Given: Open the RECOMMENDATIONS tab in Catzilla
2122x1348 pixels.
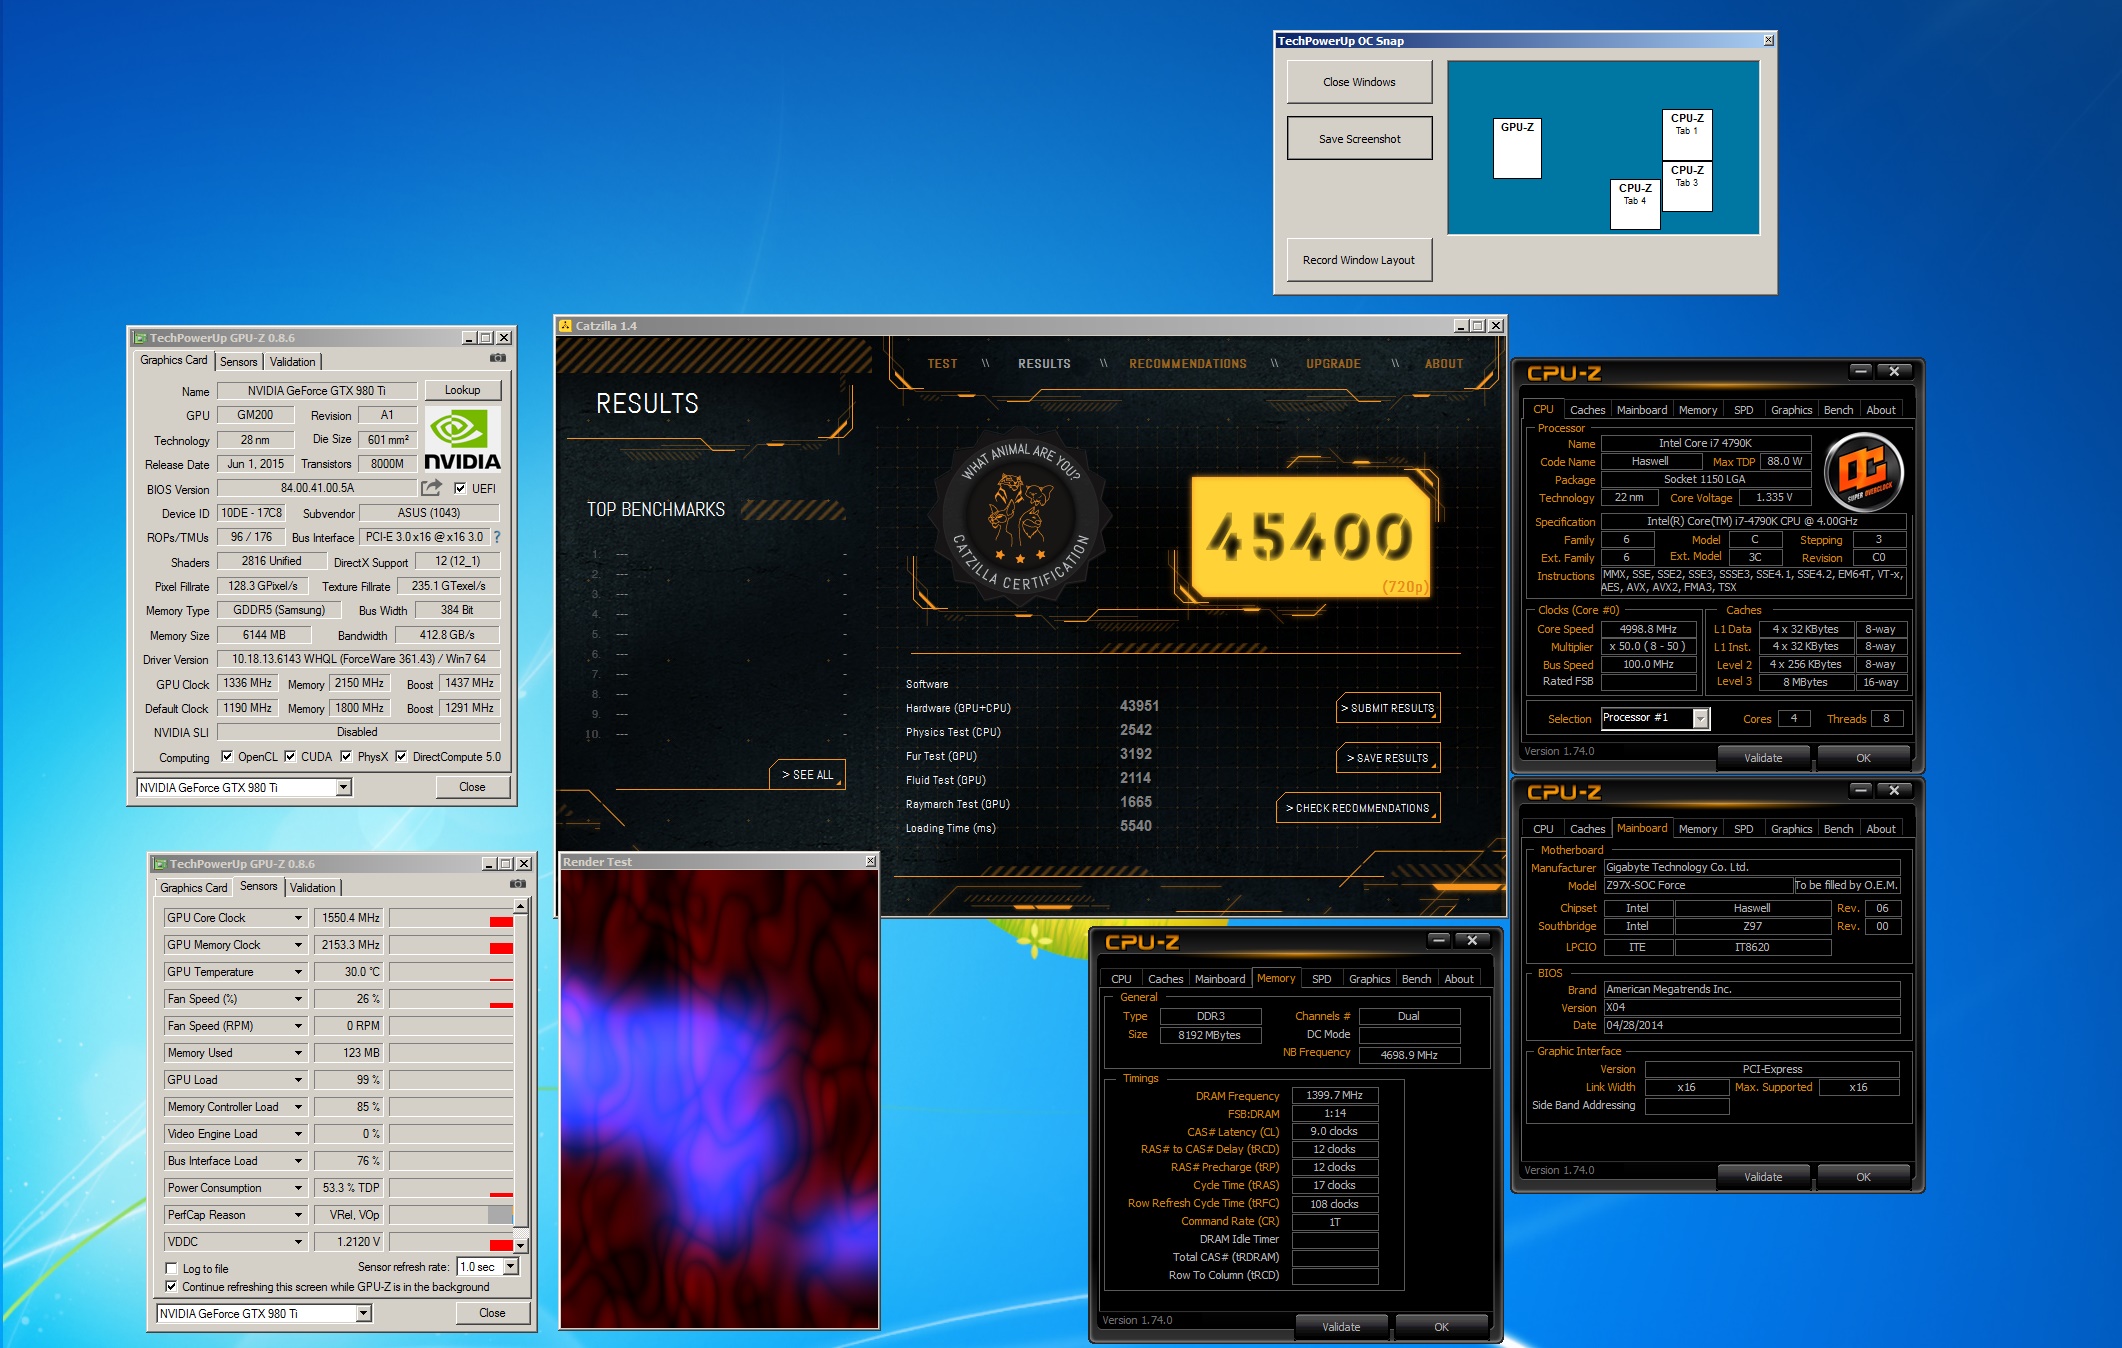Looking at the screenshot, I should coord(1187,364).
